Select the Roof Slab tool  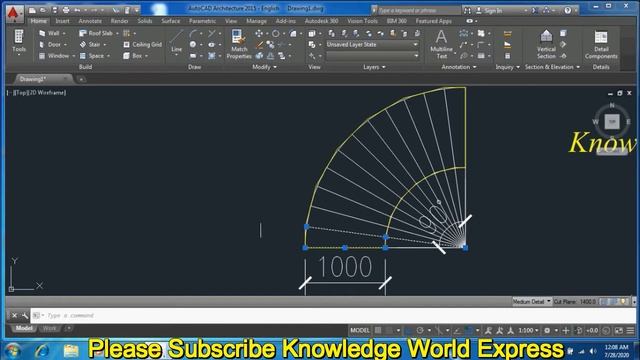click(96, 33)
